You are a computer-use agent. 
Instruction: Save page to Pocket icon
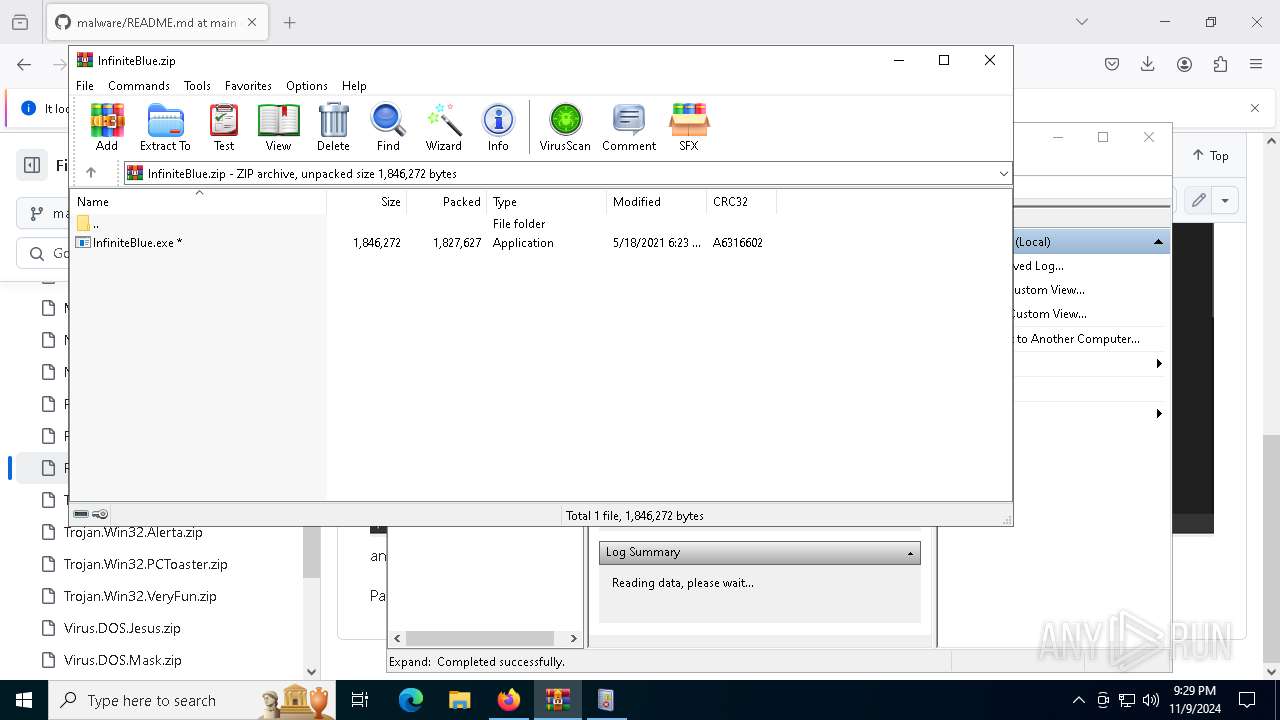point(1112,64)
